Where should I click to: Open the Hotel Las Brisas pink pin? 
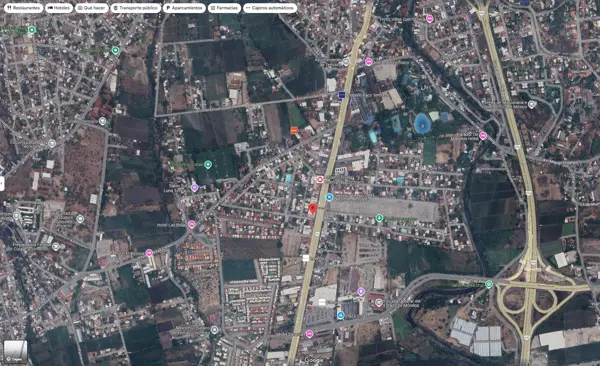pos(192,224)
